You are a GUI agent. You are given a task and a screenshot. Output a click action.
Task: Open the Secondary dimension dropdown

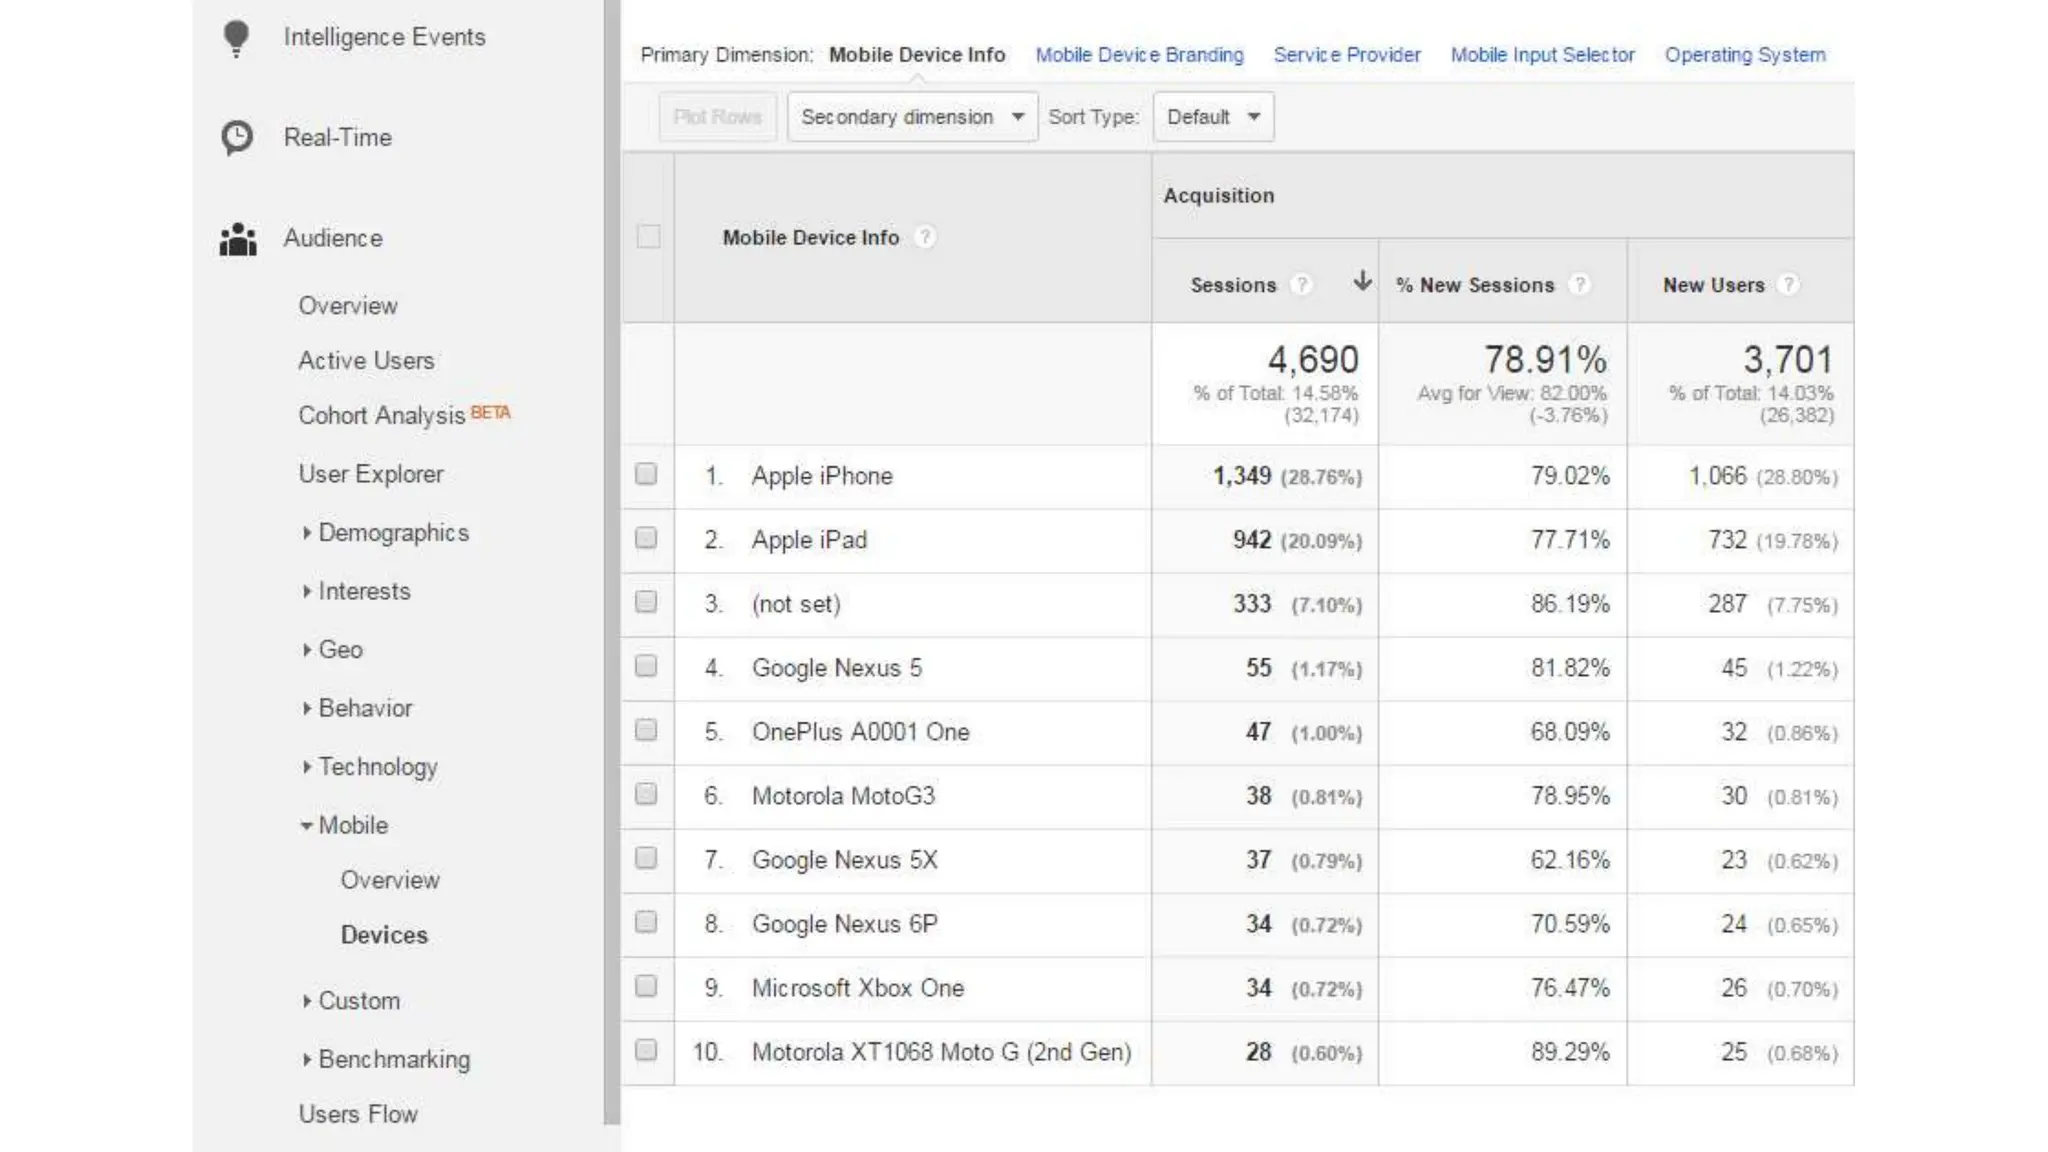point(912,117)
